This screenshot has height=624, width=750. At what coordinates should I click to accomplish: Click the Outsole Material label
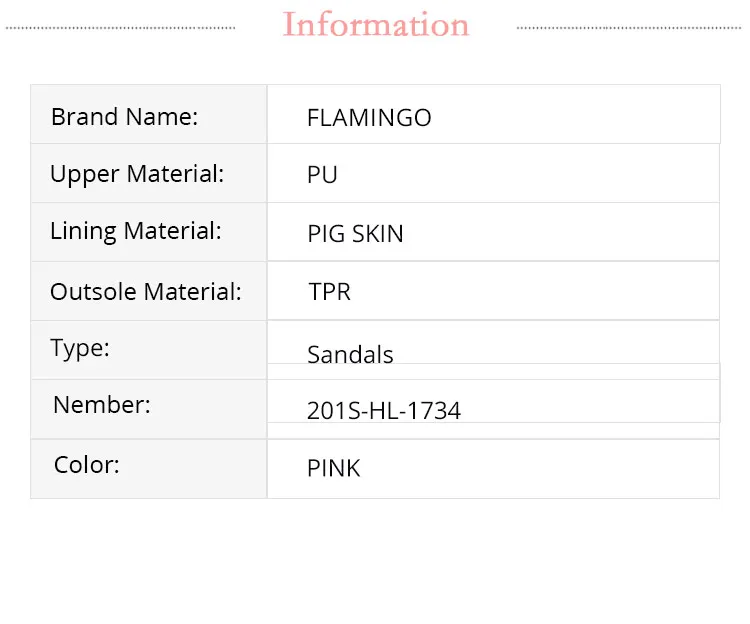[x=146, y=292]
